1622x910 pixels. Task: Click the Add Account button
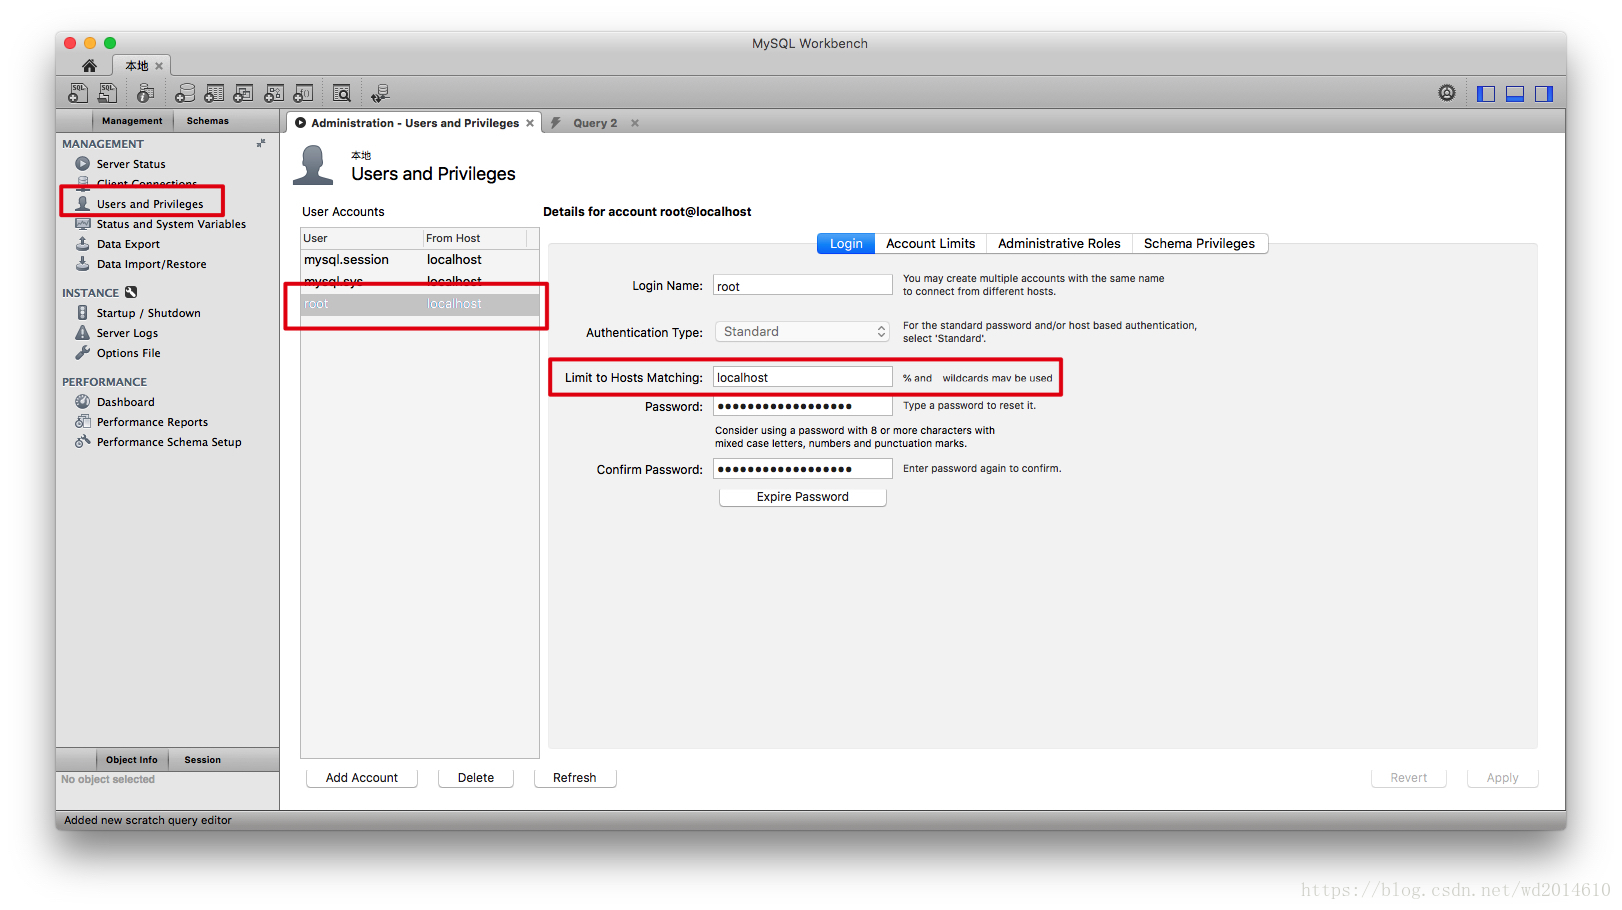(361, 778)
